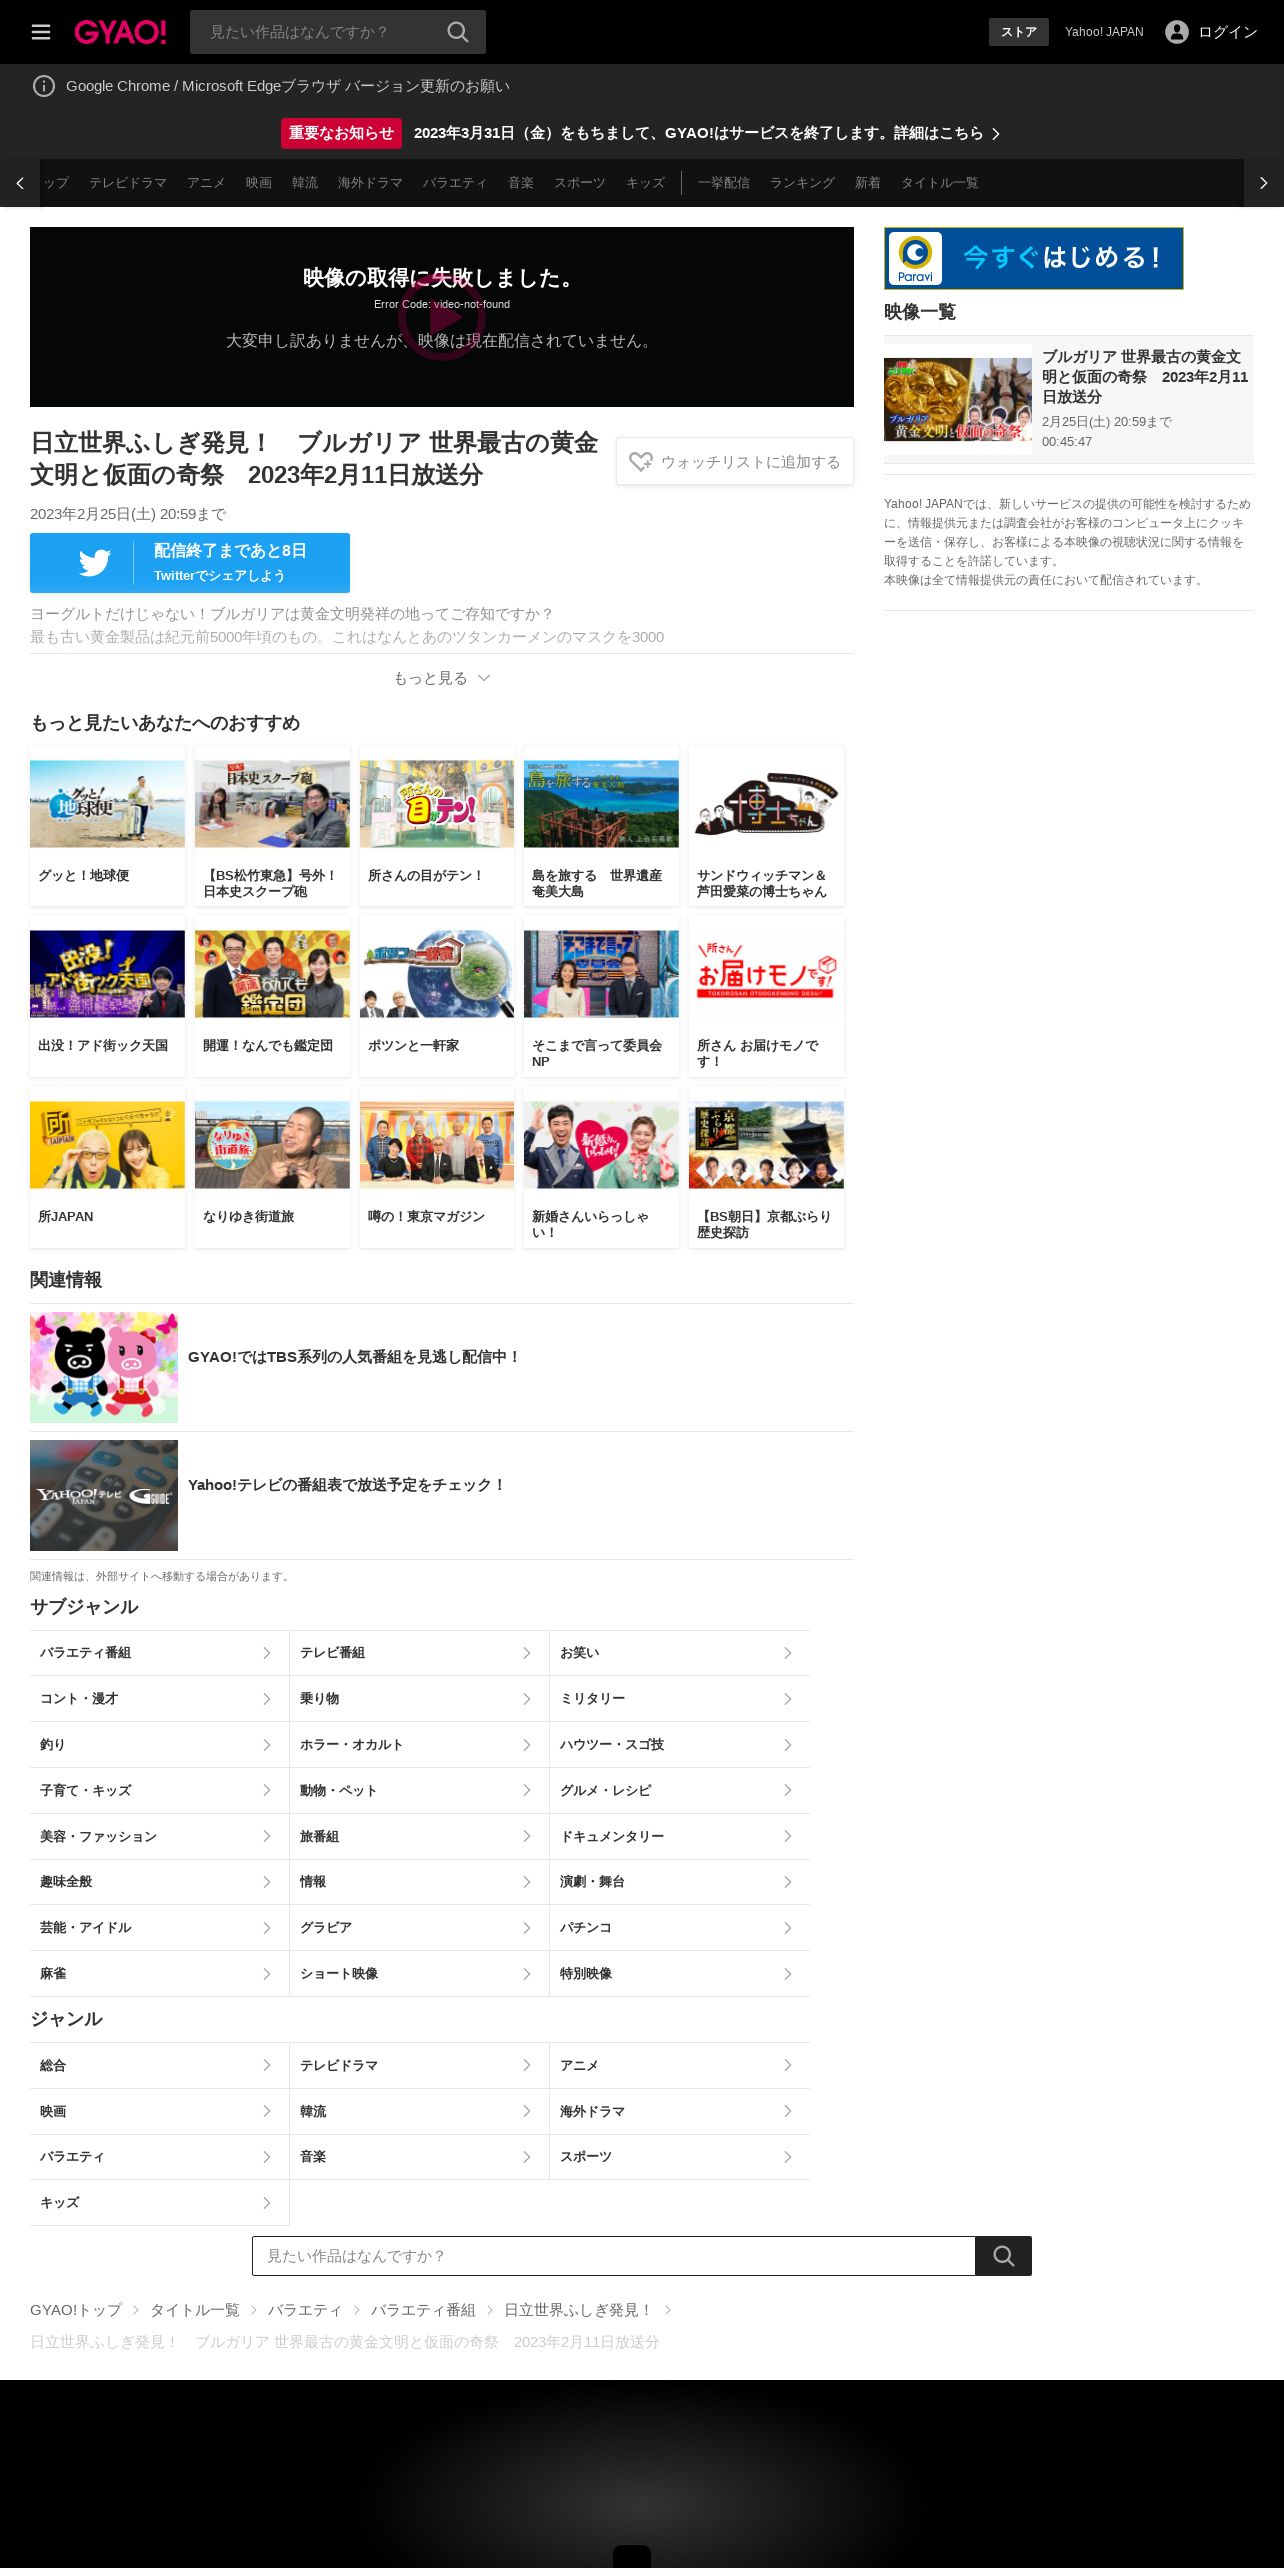Image resolution: width=1284 pixels, height=2568 pixels.
Task: Click the play button in video player
Action: point(442,317)
